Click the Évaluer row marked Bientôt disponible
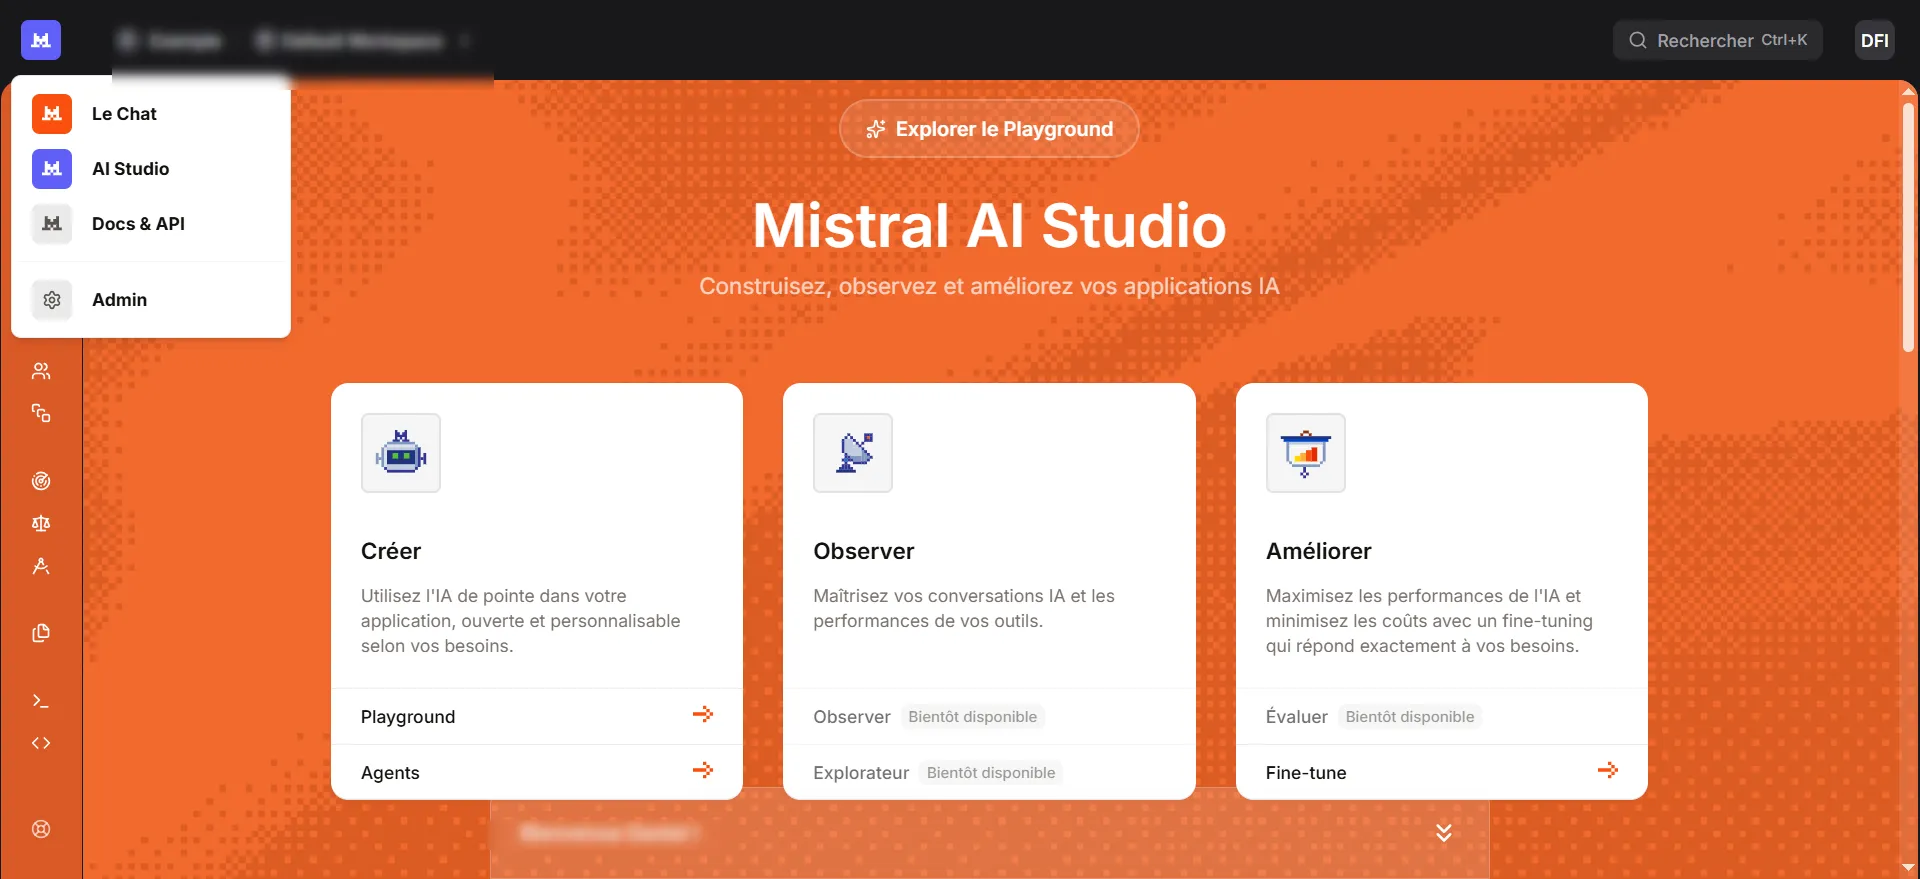 click(1441, 716)
